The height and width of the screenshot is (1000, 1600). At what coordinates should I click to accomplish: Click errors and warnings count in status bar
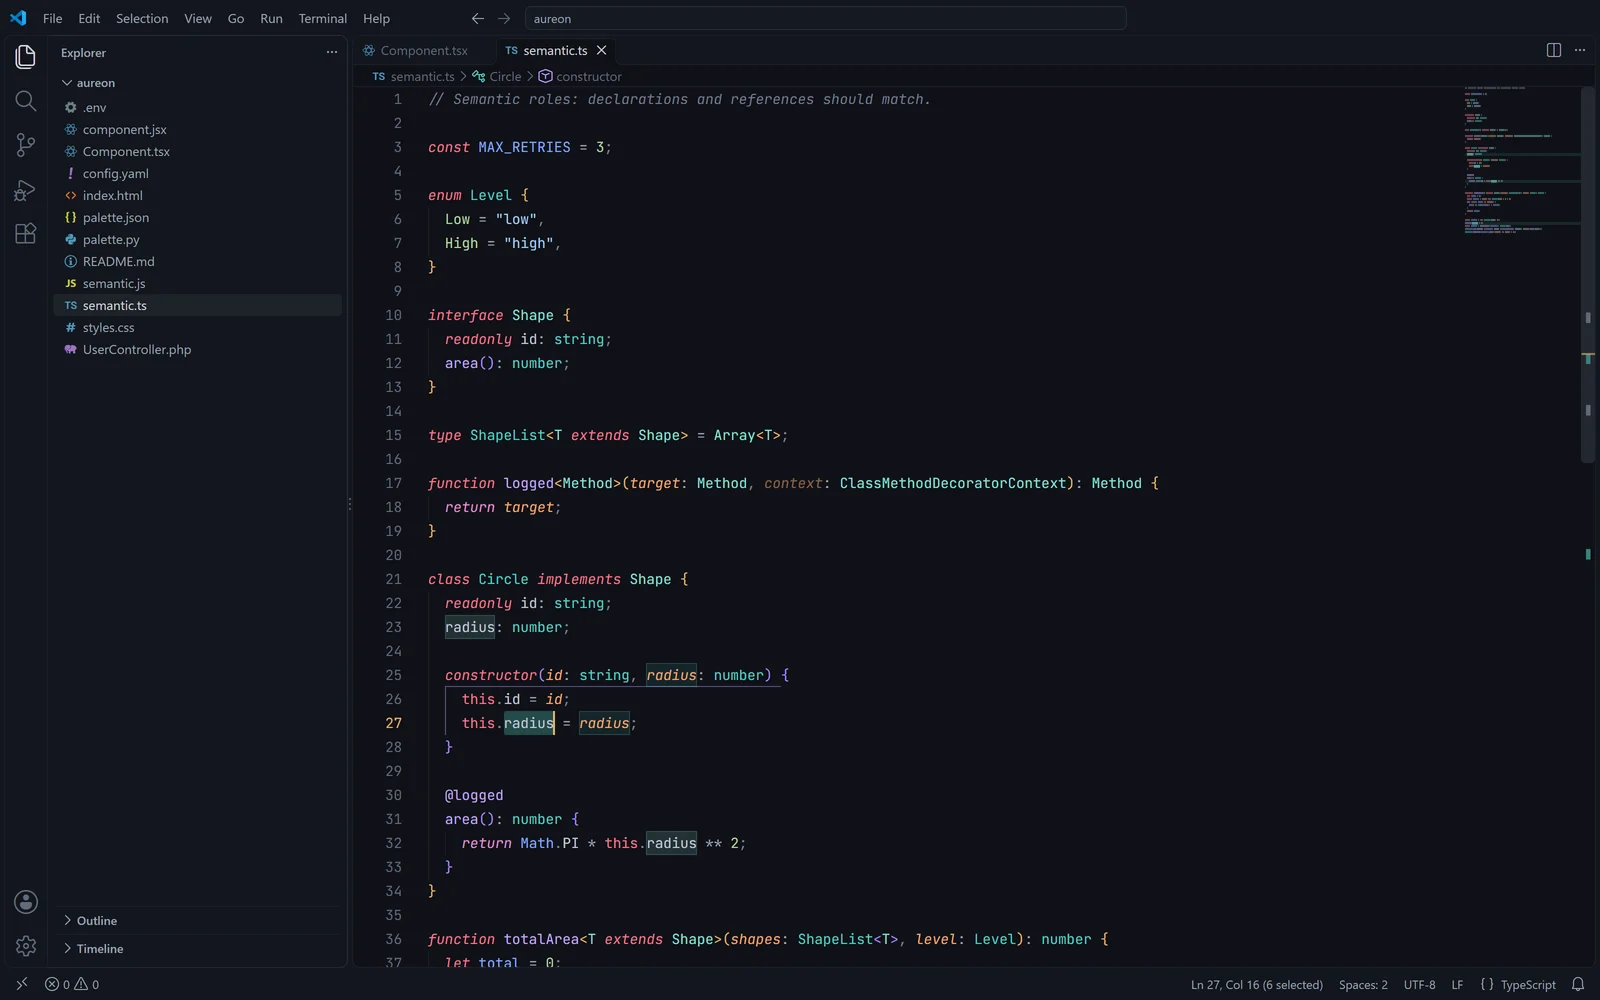point(72,984)
